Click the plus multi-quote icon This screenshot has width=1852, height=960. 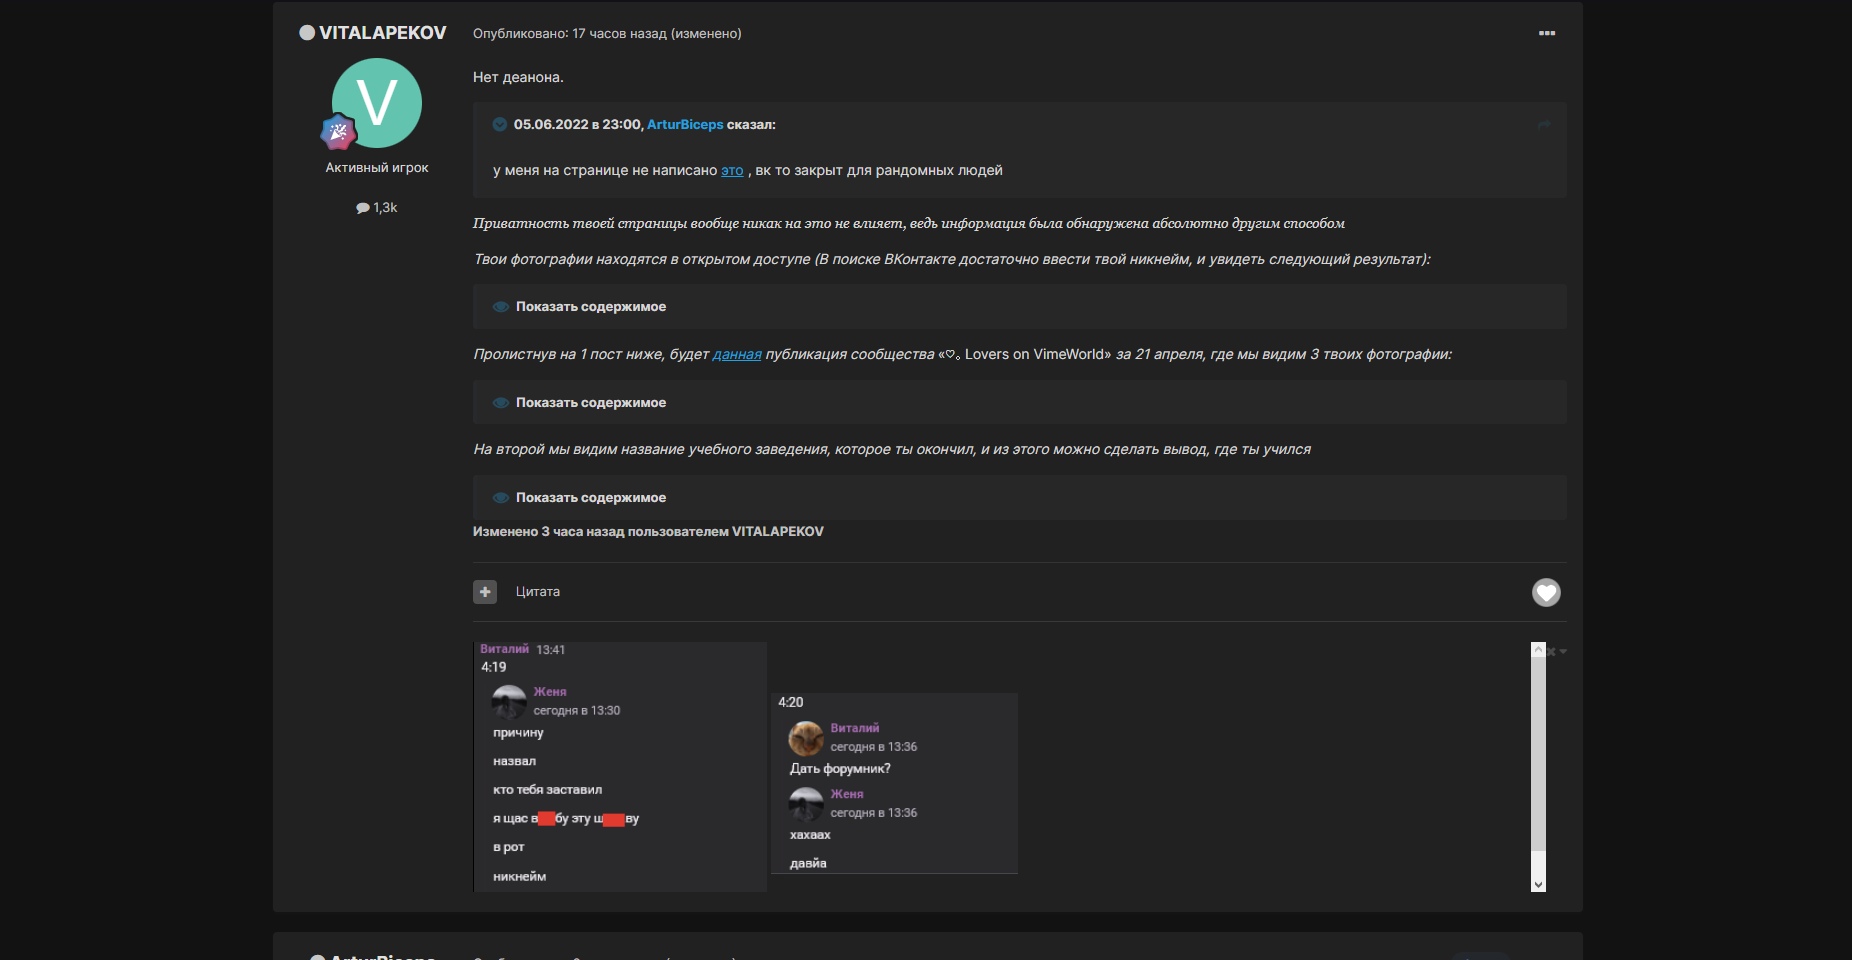pos(485,592)
